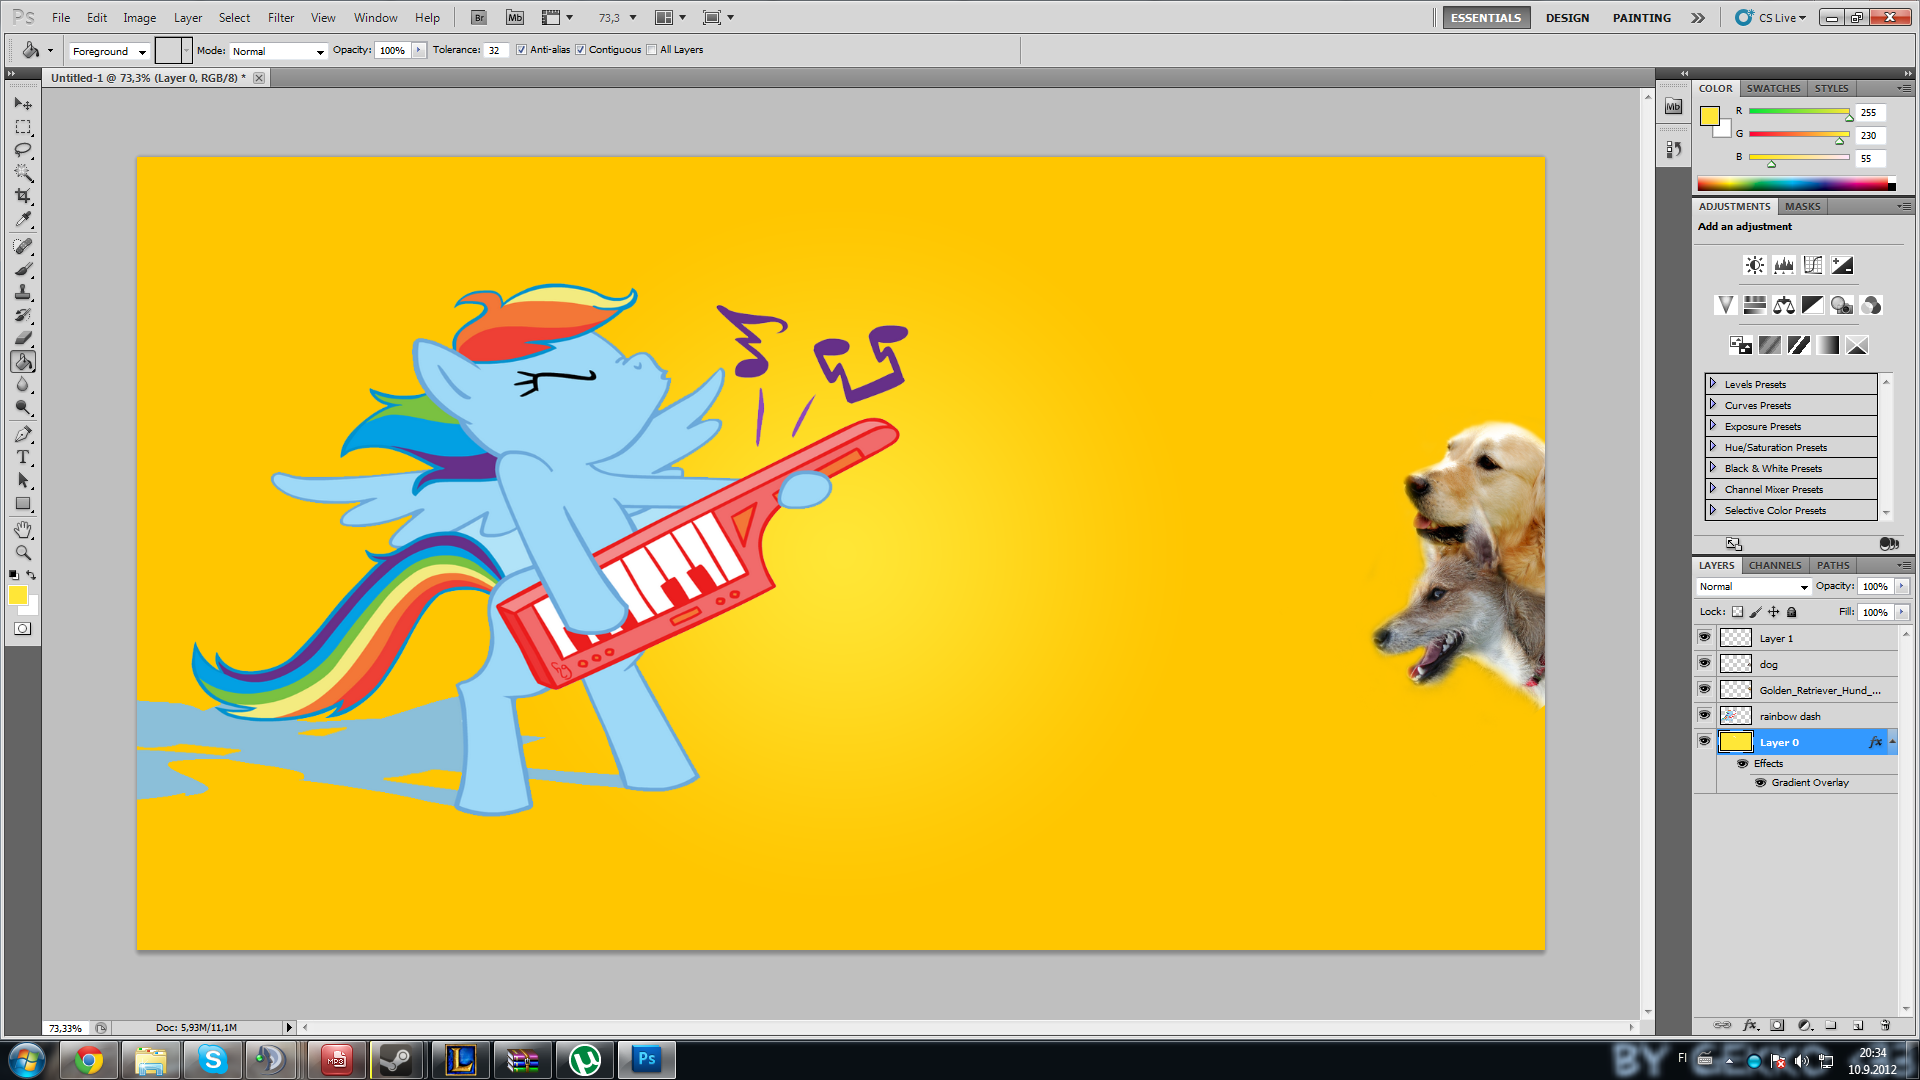
Task: Switch to the Swatches tab
Action: [1773, 88]
